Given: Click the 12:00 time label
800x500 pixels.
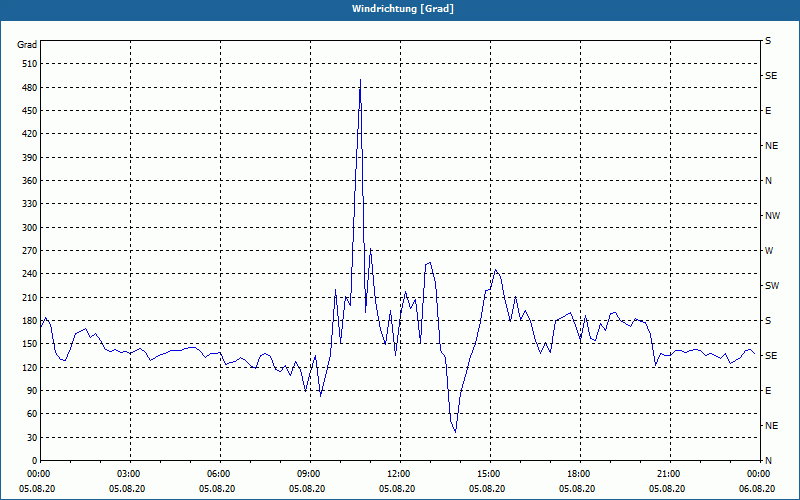Looking at the screenshot, I should pyautogui.click(x=400, y=474).
